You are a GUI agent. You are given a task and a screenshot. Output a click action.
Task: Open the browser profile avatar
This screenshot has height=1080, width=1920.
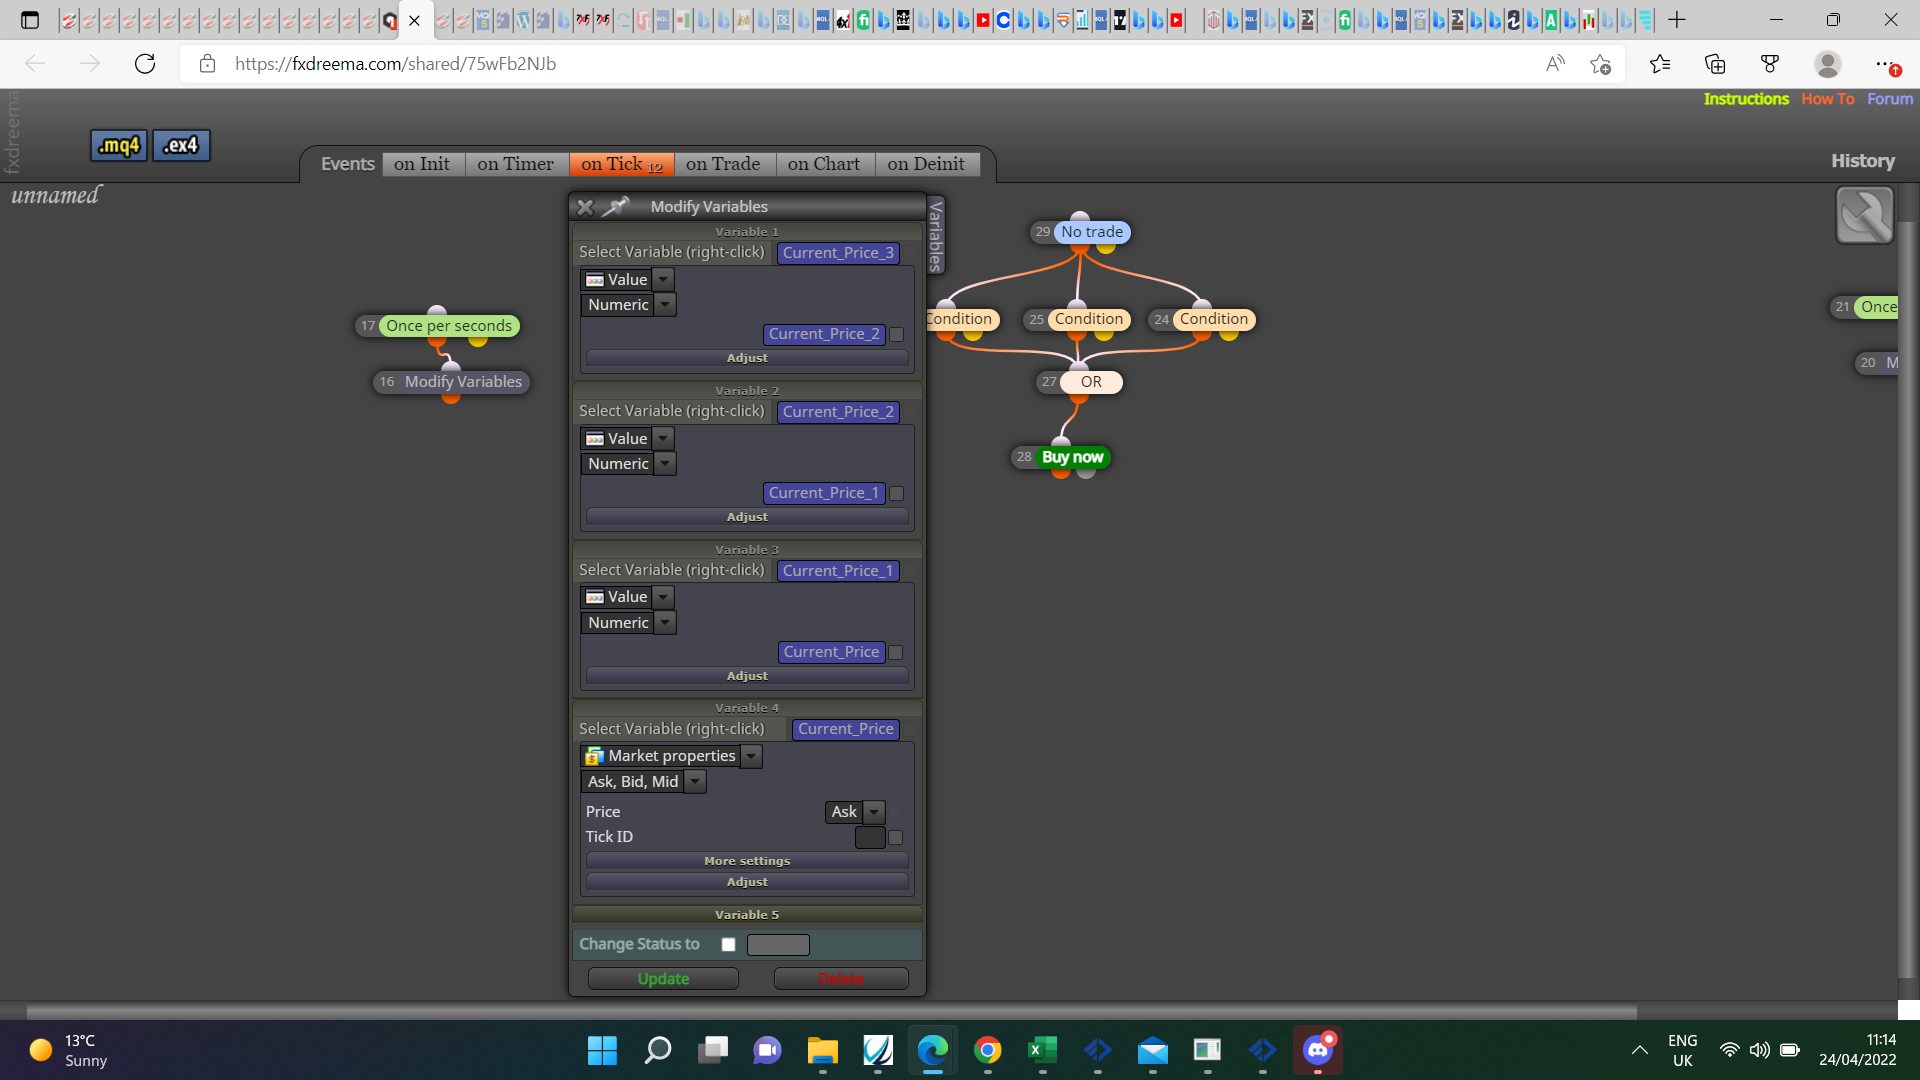coord(1828,64)
